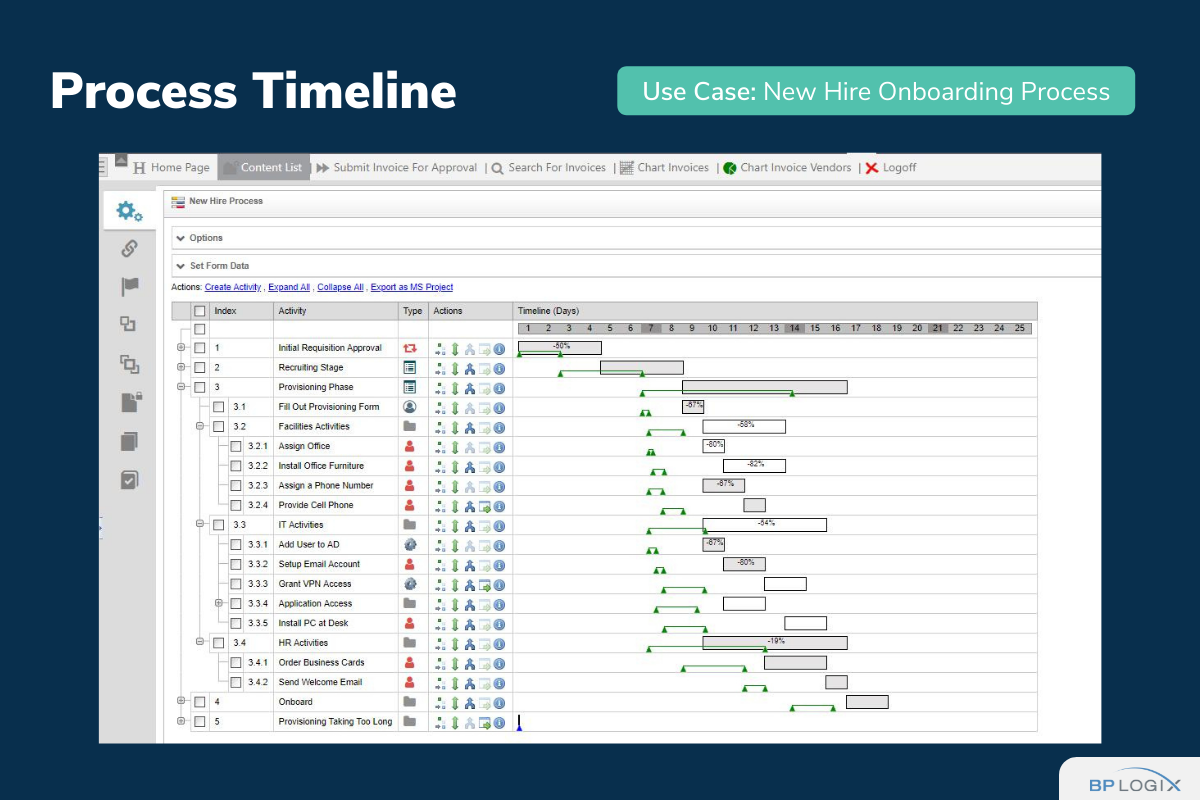Click info icon for Send Welcome Email

[499, 683]
